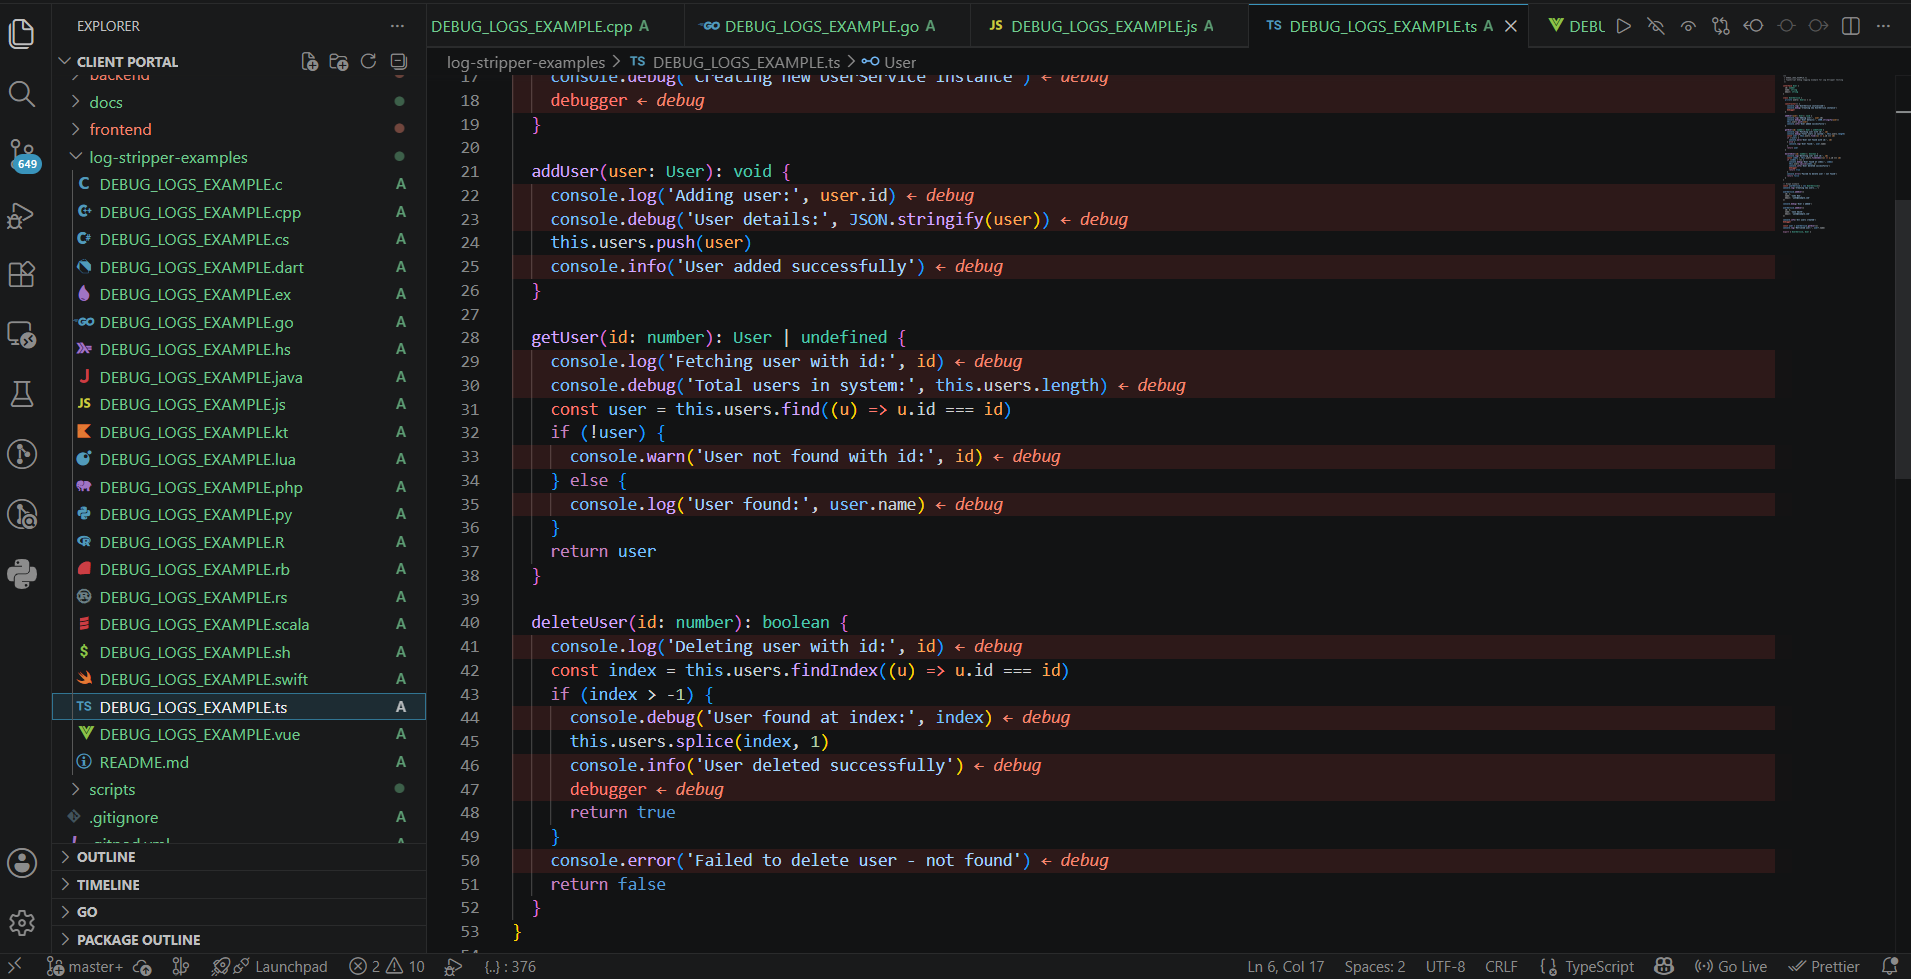Toggle the open eye icon in editor toolbar
The height and width of the screenshot is (979, 1911).
(1688, 26)
